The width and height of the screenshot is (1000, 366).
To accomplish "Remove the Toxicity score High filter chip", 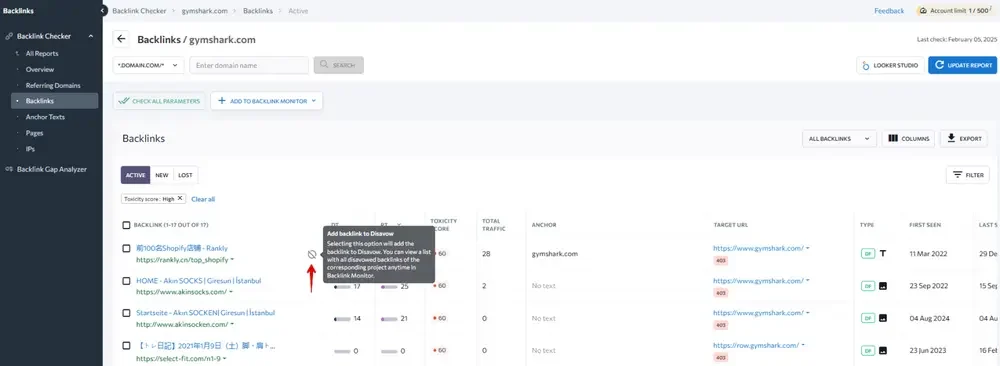I will 180,198.
